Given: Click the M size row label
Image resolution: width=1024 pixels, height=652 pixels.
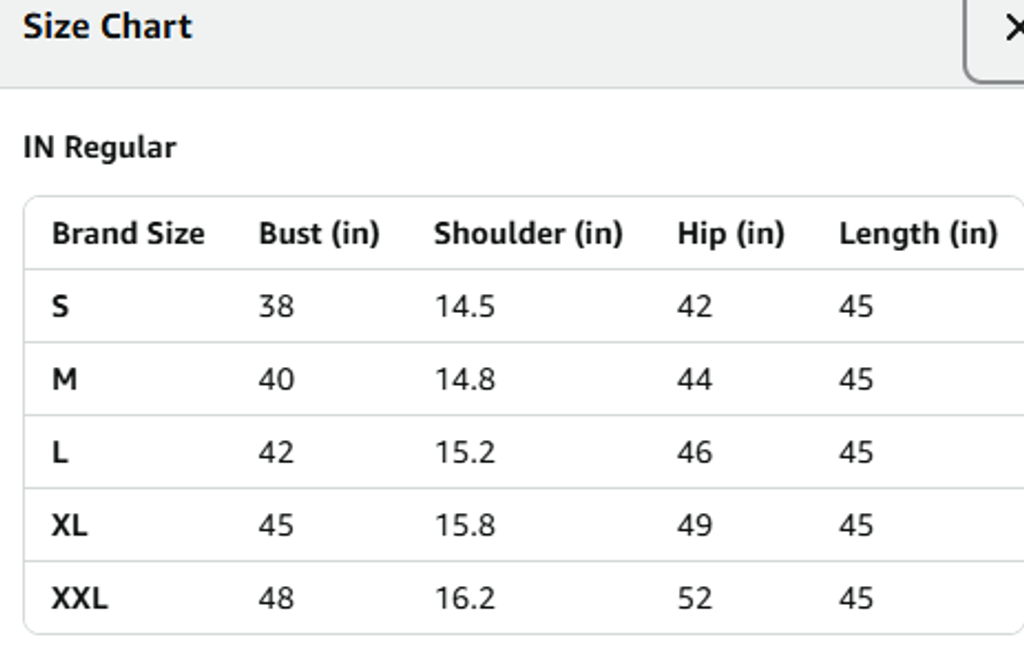Looking at the screenshot, I should click(x=64, y=379).
